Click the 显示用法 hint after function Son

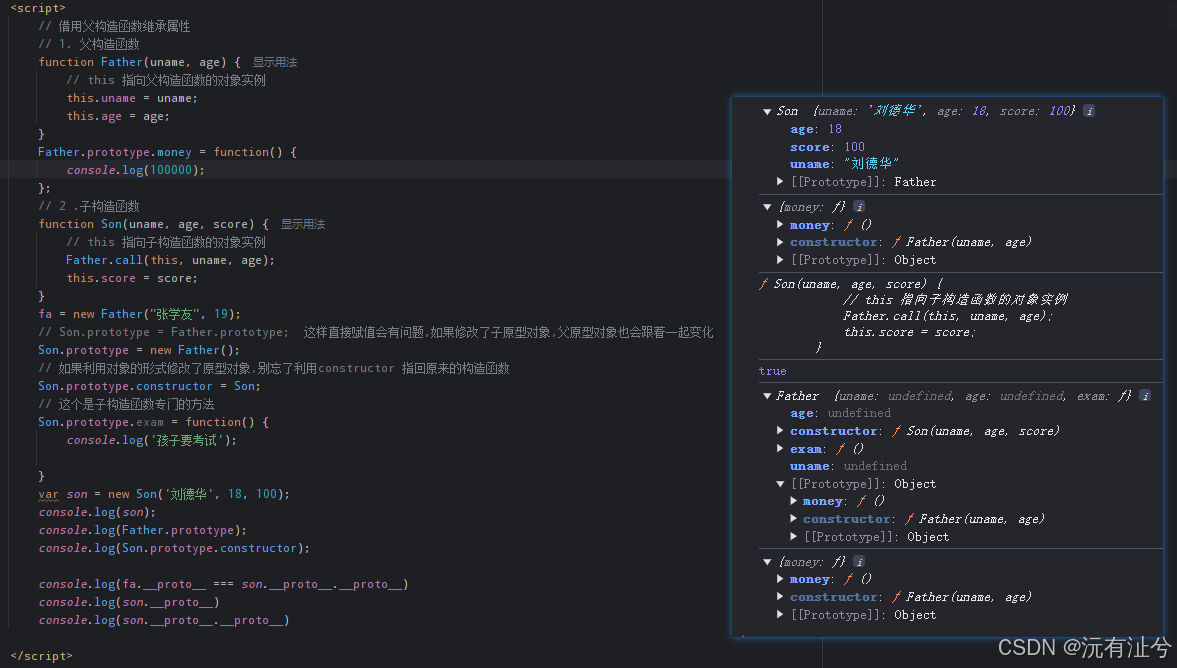[x=303, y=224]
